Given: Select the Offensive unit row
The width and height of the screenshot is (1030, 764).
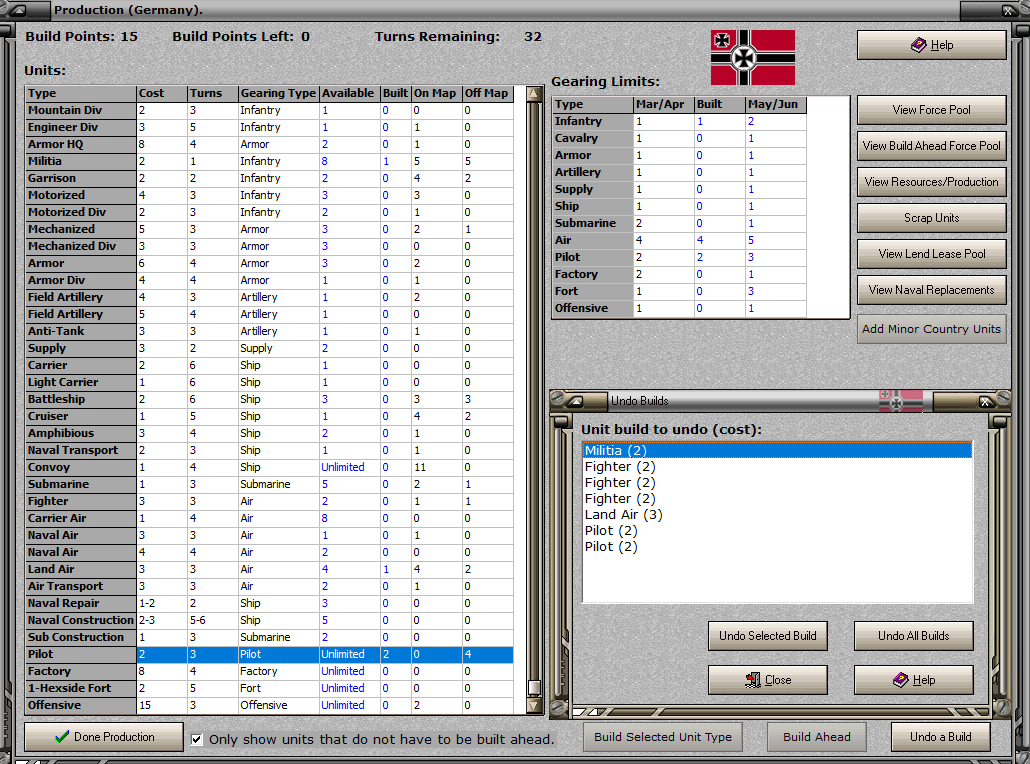Looking at the screenshot, I should point(269,706).
